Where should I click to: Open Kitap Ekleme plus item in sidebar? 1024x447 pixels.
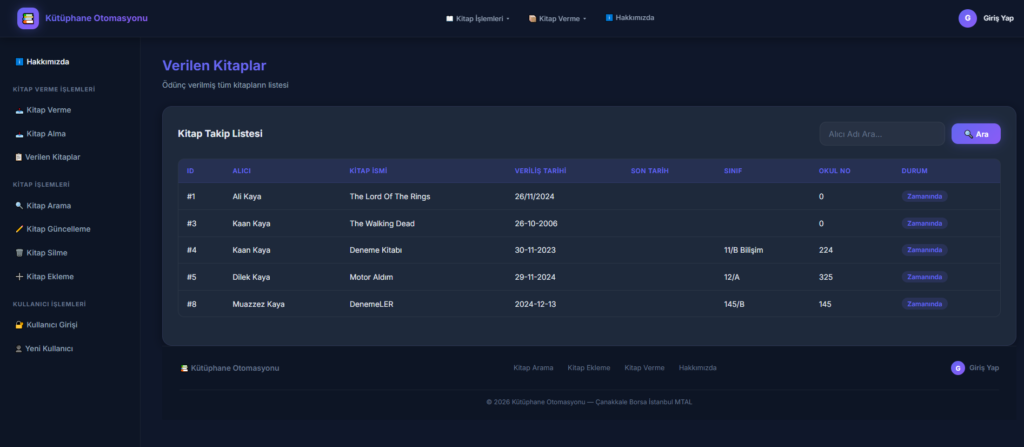[x=49, y=277]
